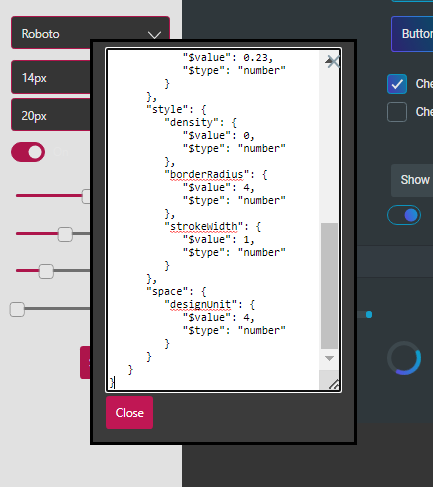Turn off the crimson On switch

[28, 152]
